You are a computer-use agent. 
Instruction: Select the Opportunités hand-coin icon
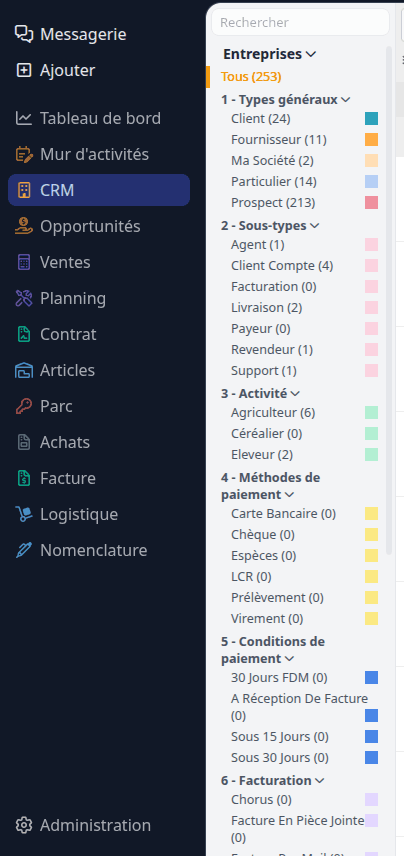[24, 227]
